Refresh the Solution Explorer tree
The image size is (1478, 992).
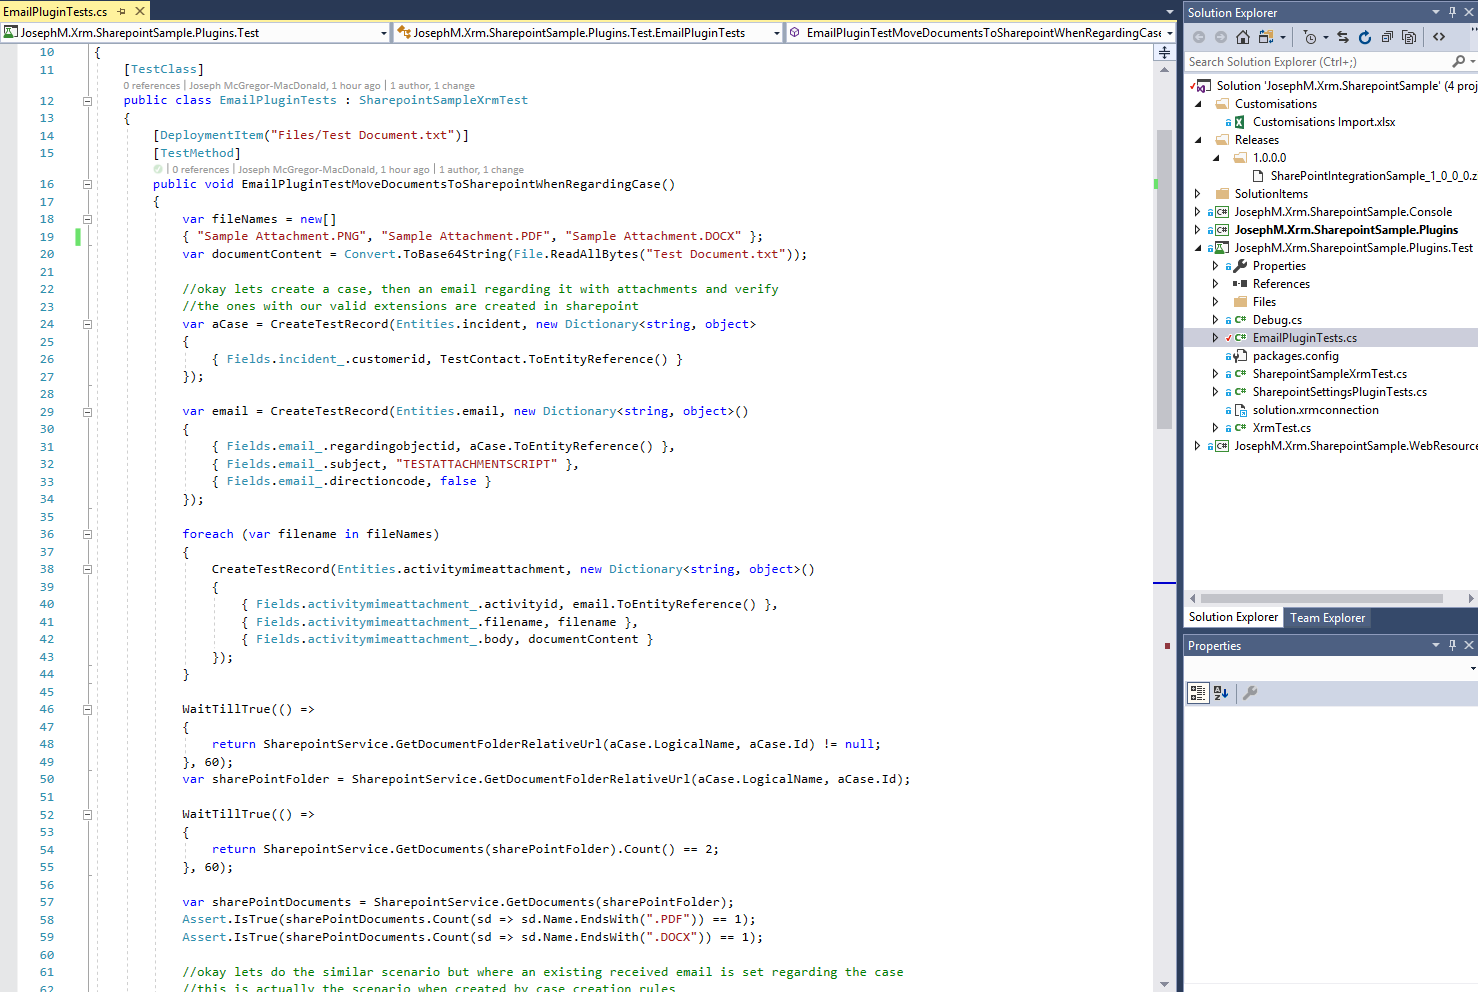(1365, 37)
